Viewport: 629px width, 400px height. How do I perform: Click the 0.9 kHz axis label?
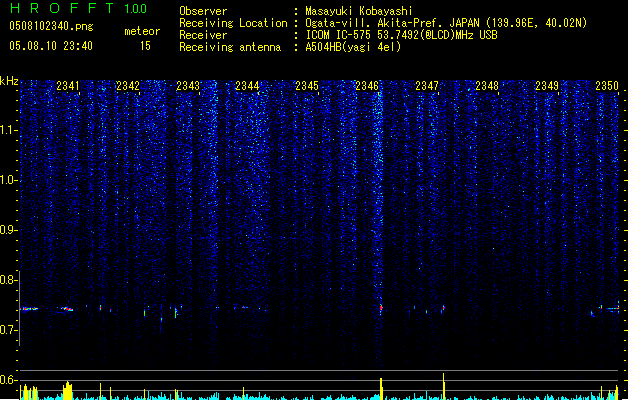8,230
